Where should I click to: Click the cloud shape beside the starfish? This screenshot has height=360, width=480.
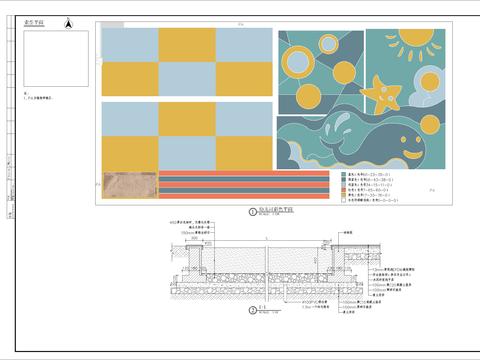tap(427, 86)
